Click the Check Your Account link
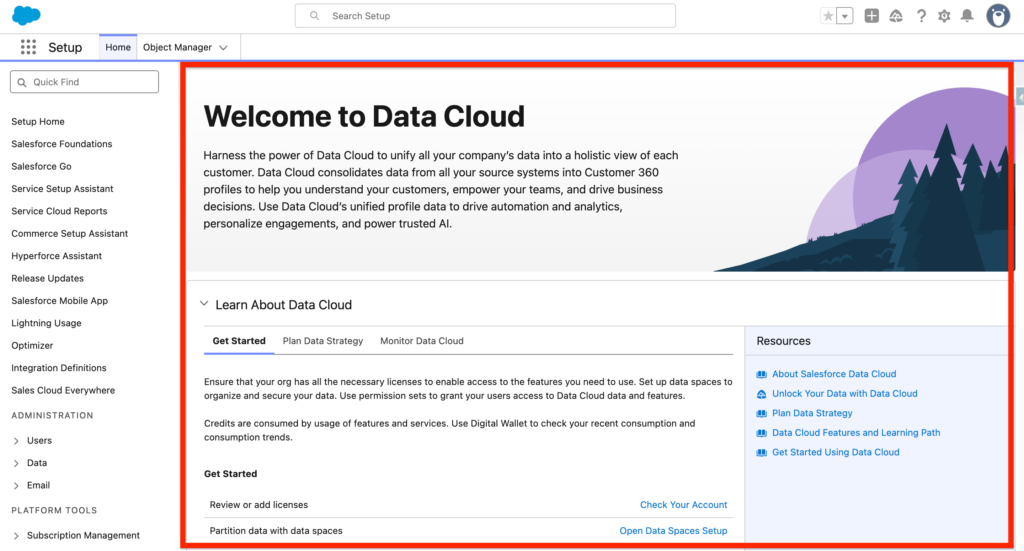 tap(683, 505)
